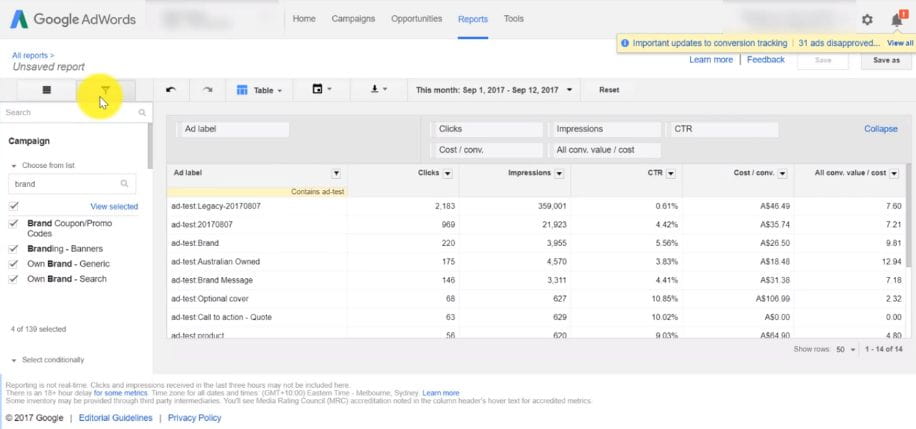Open the notifications bell

pos(897,20)
